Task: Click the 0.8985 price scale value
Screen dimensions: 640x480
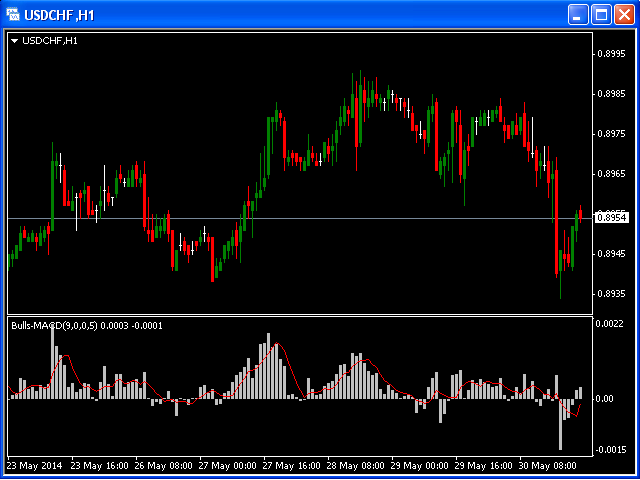Action: coord(611,94)
